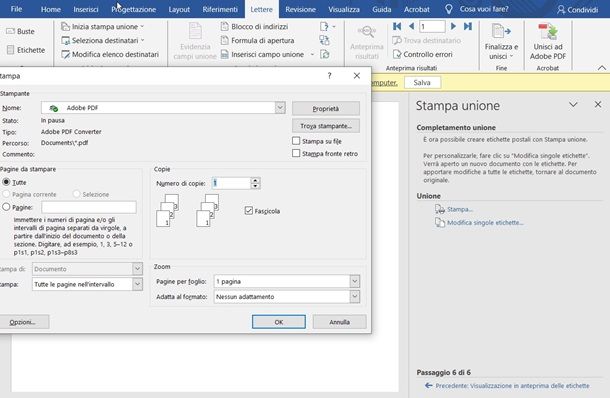Click Modifica elenco destinatari
This screenshot has height=398, width=610.
[x=110, y=54]
